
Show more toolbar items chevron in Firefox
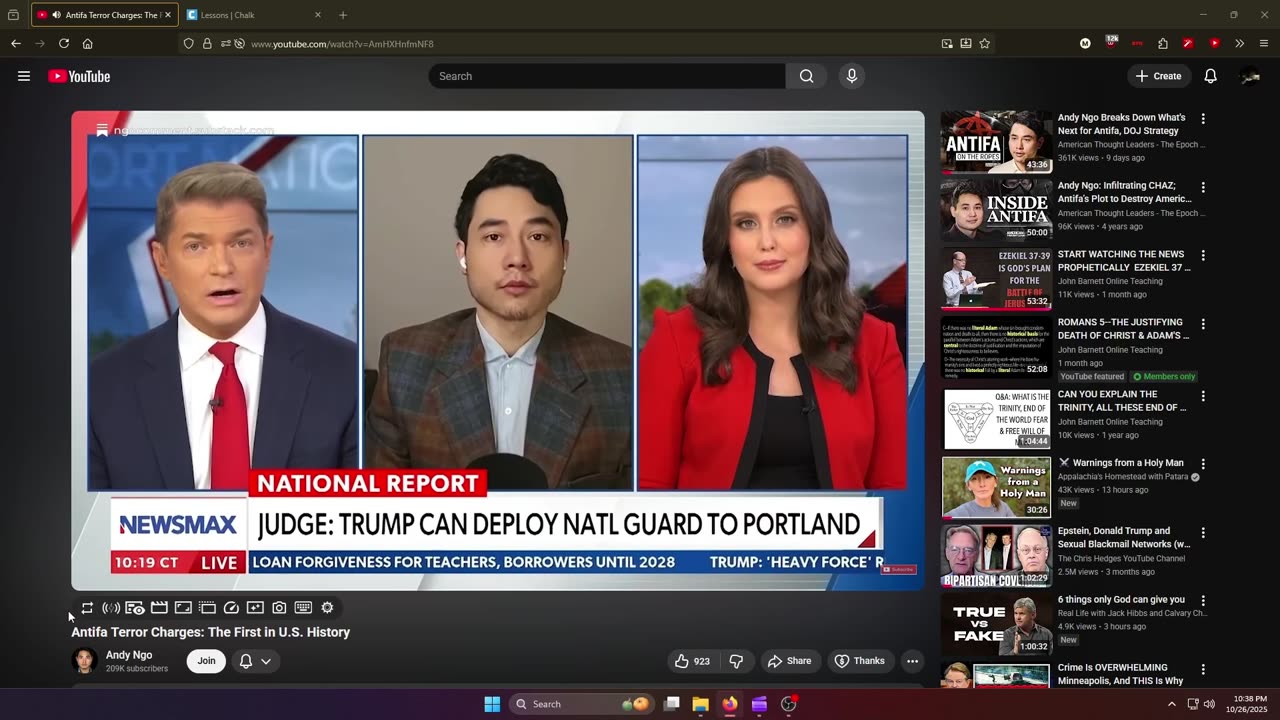(x=1240, y=44)
